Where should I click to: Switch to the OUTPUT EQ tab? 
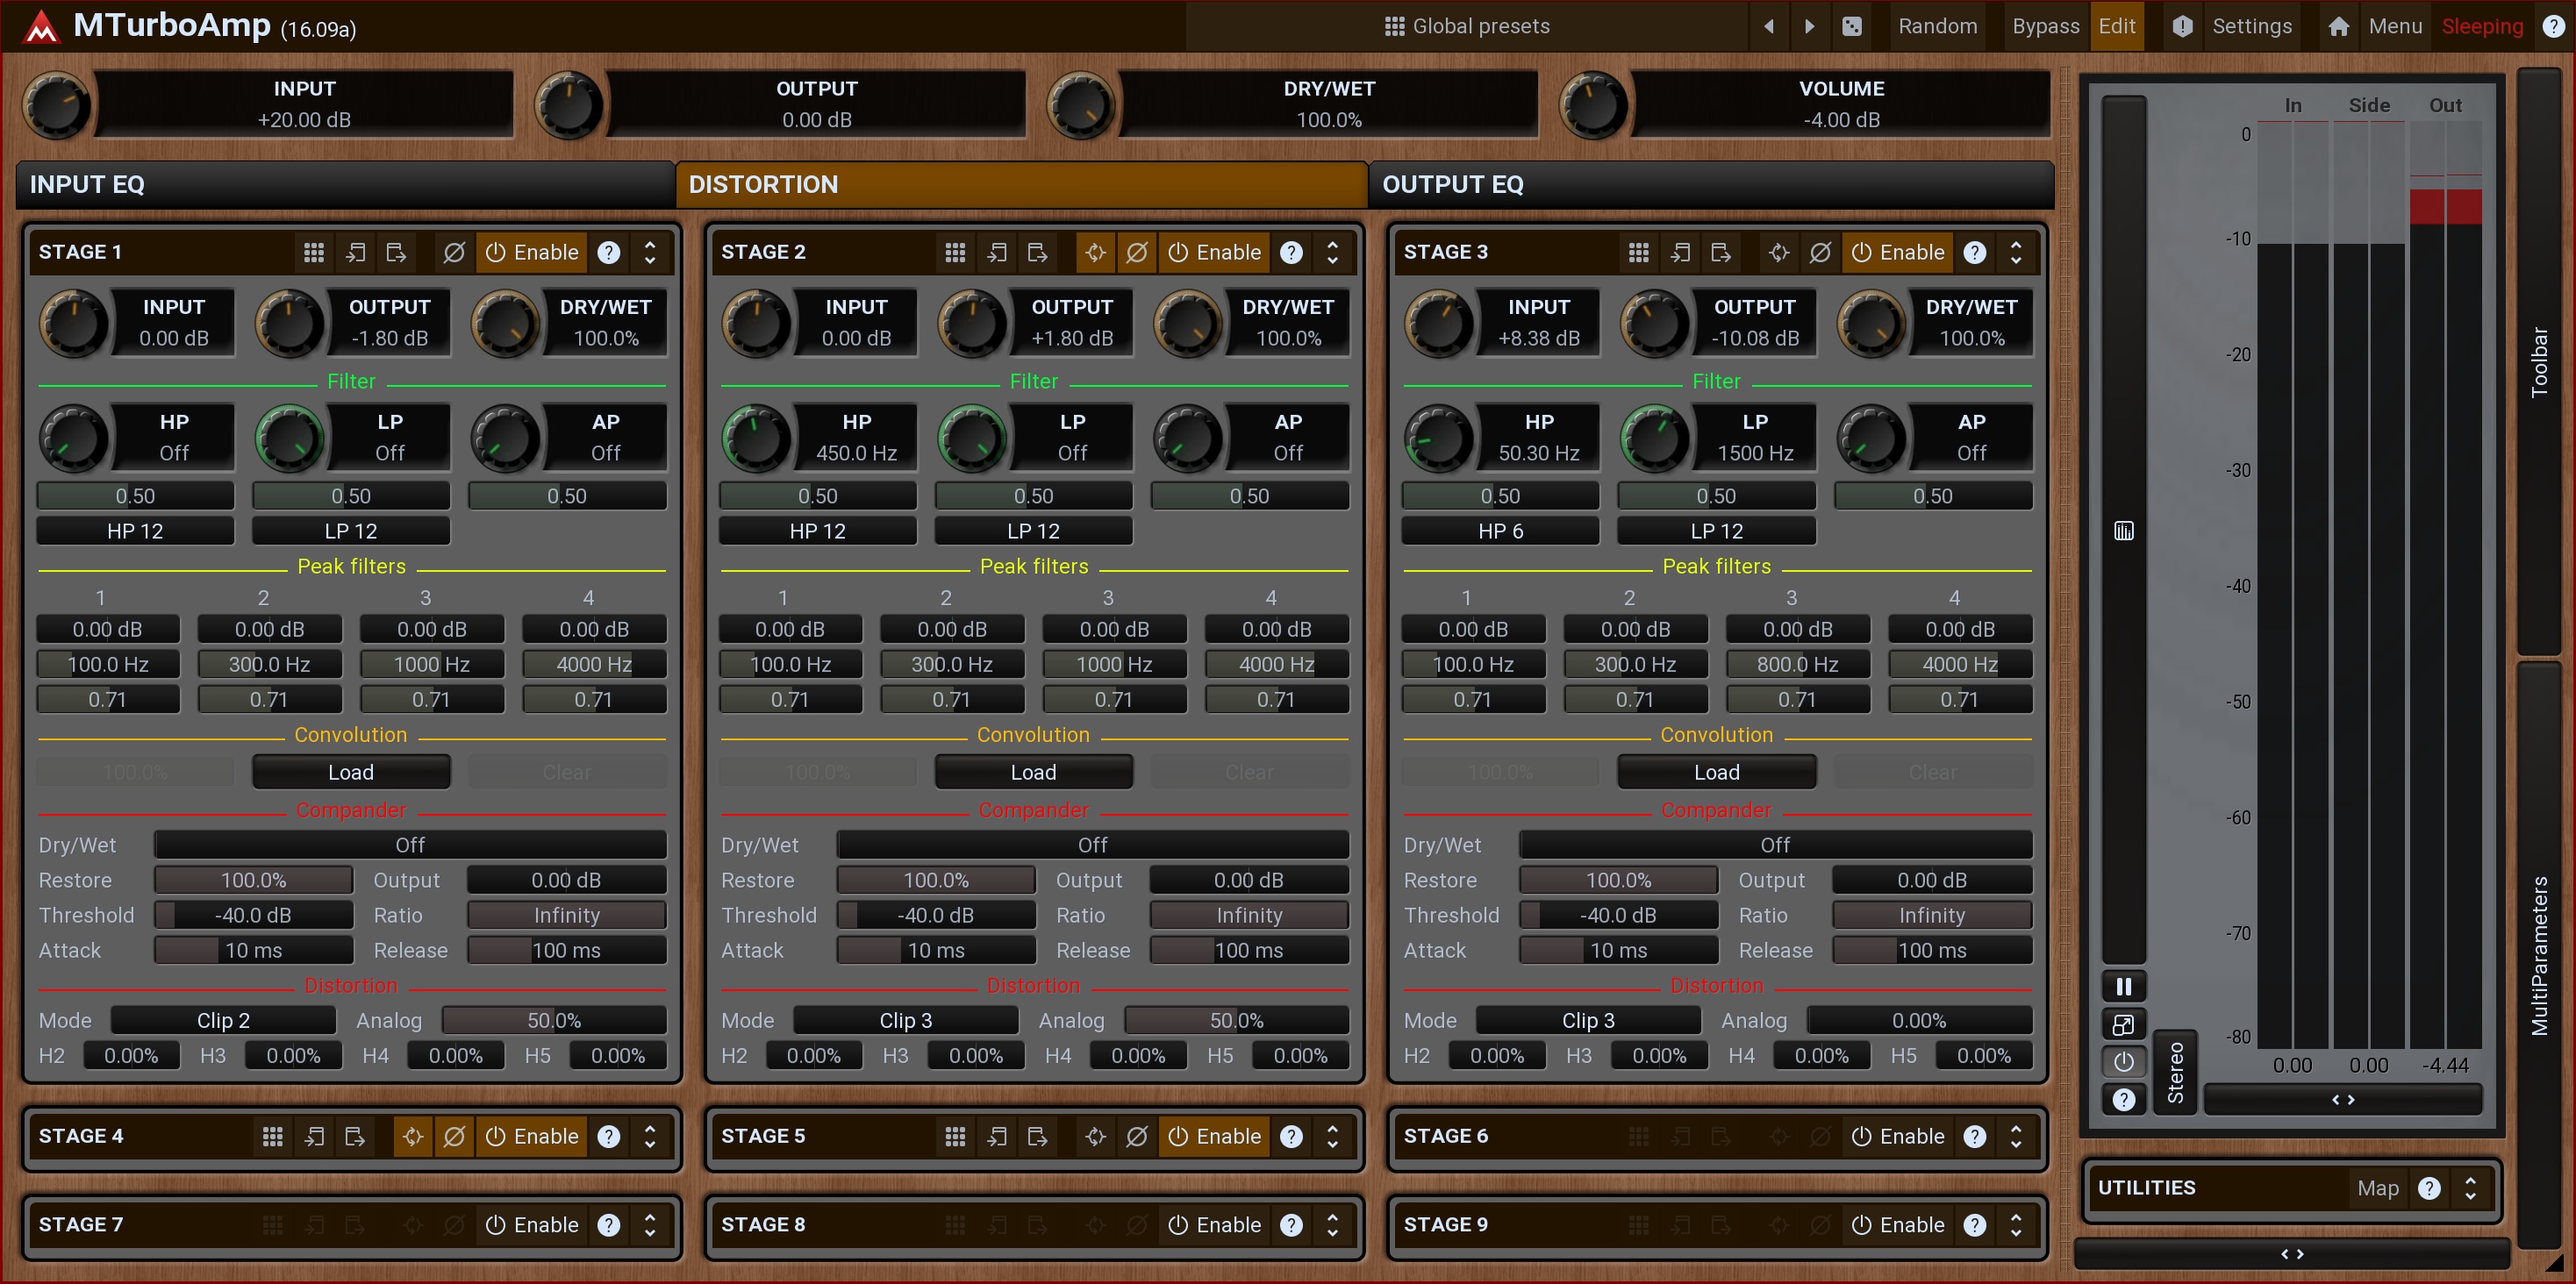coord(1711,185)
